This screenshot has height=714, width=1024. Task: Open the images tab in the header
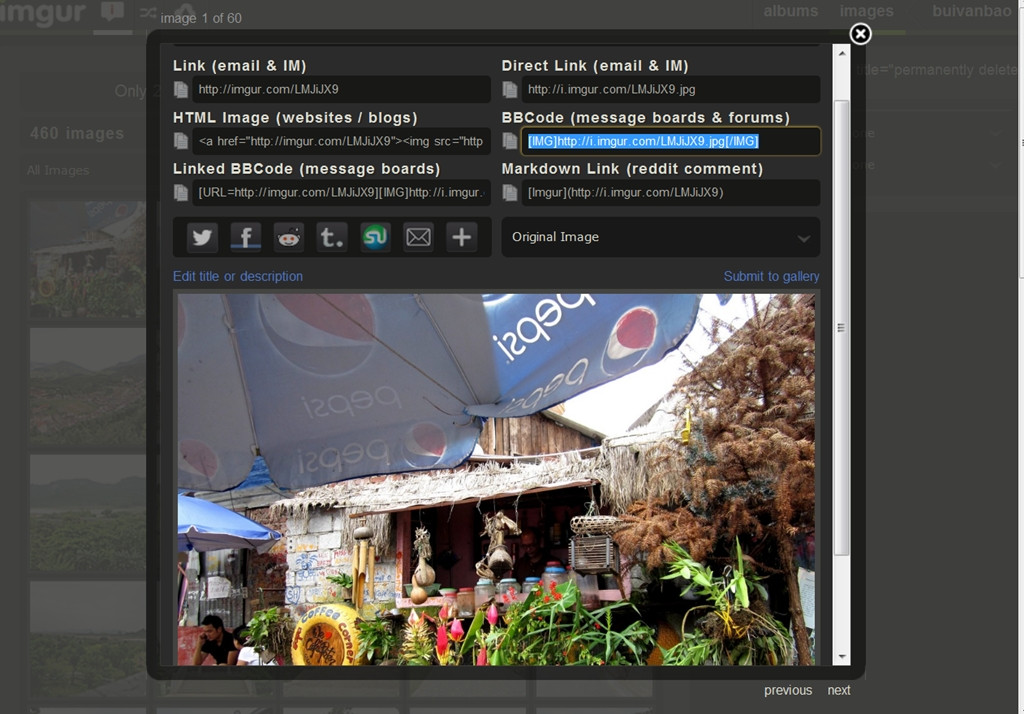click(x=867, y=11)
